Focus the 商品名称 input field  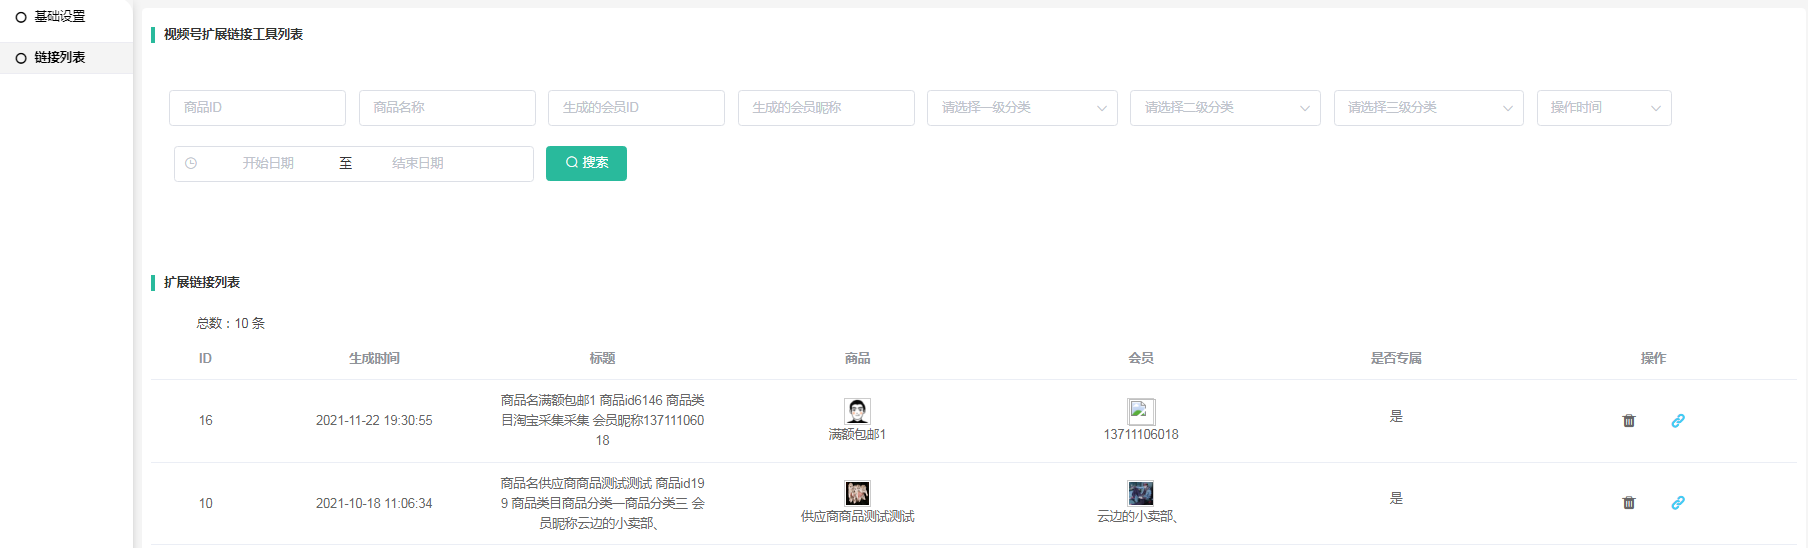(447, 108)
